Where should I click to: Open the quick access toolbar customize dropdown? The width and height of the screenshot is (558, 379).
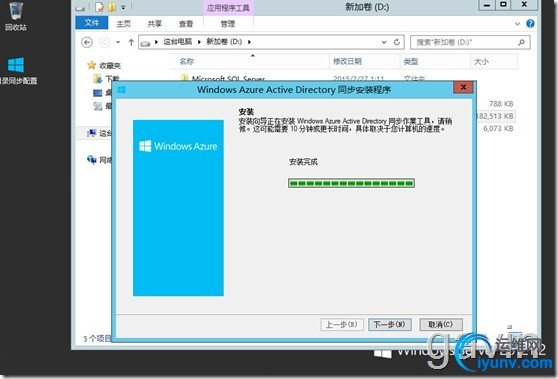[x=123, y=7]
